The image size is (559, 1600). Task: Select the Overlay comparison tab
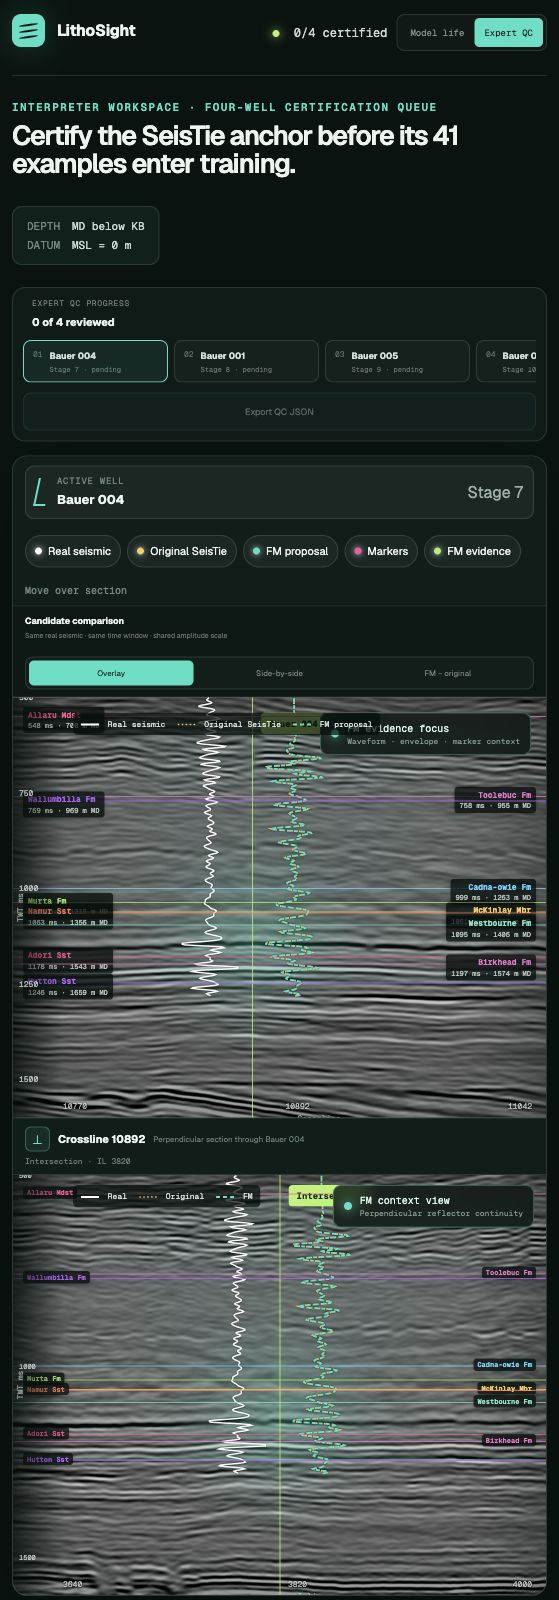[111, 673]
